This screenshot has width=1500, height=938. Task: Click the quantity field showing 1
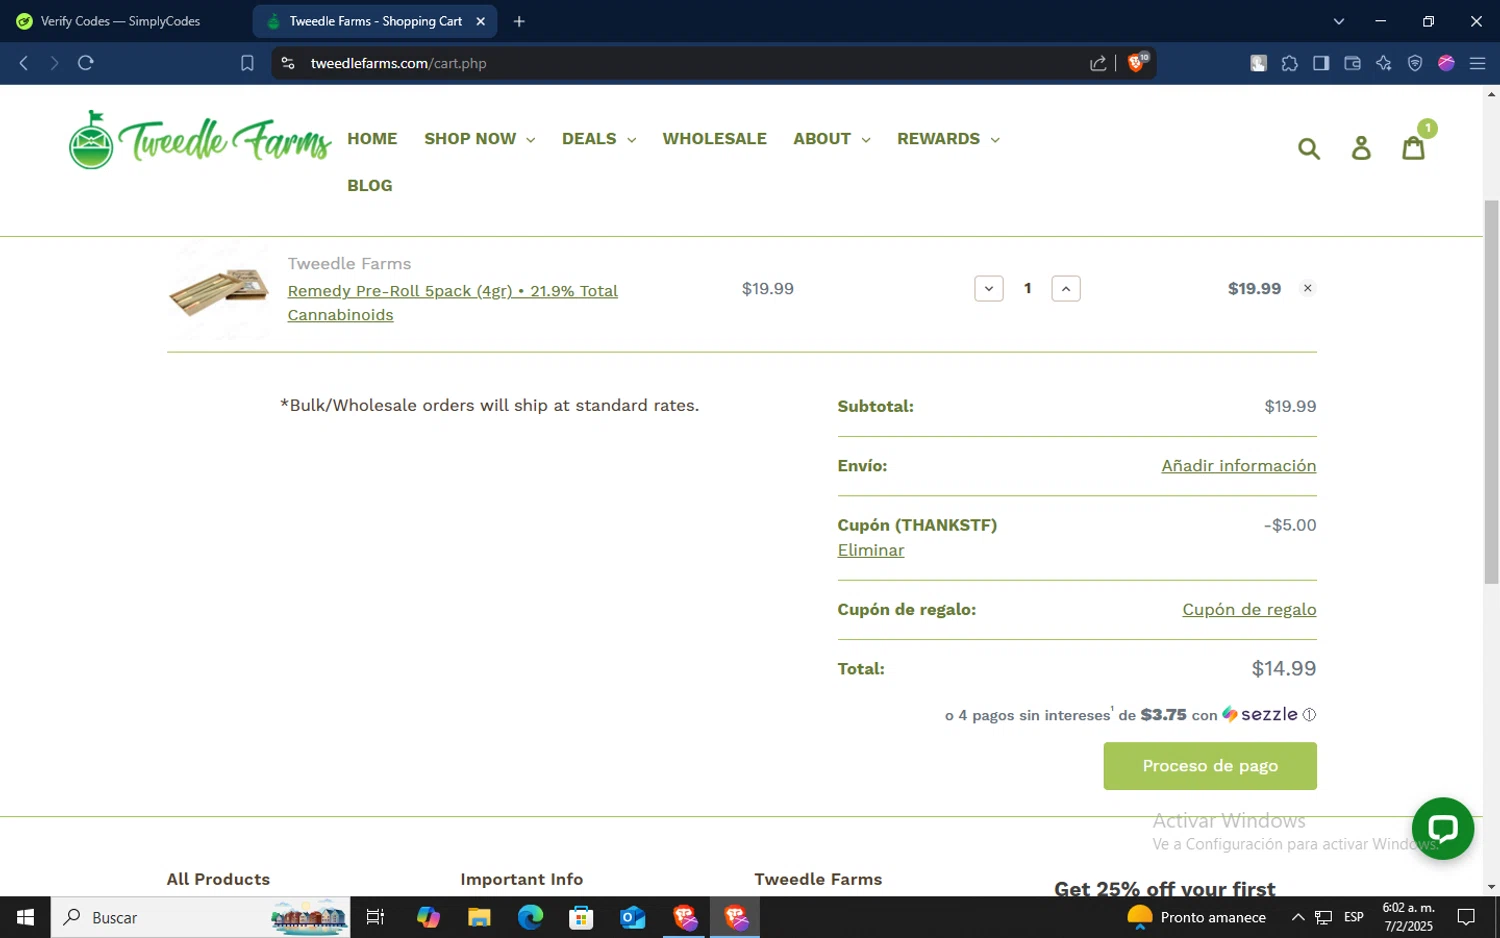(1027, 288)
